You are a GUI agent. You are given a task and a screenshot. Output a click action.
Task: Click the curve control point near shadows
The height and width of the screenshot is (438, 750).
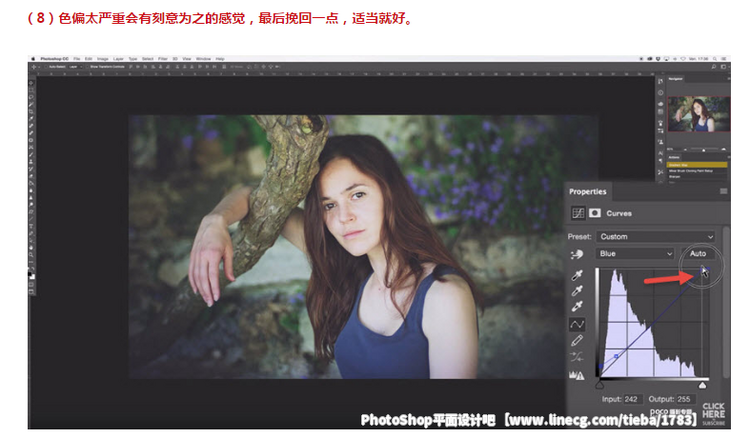[x=616, y=356]
